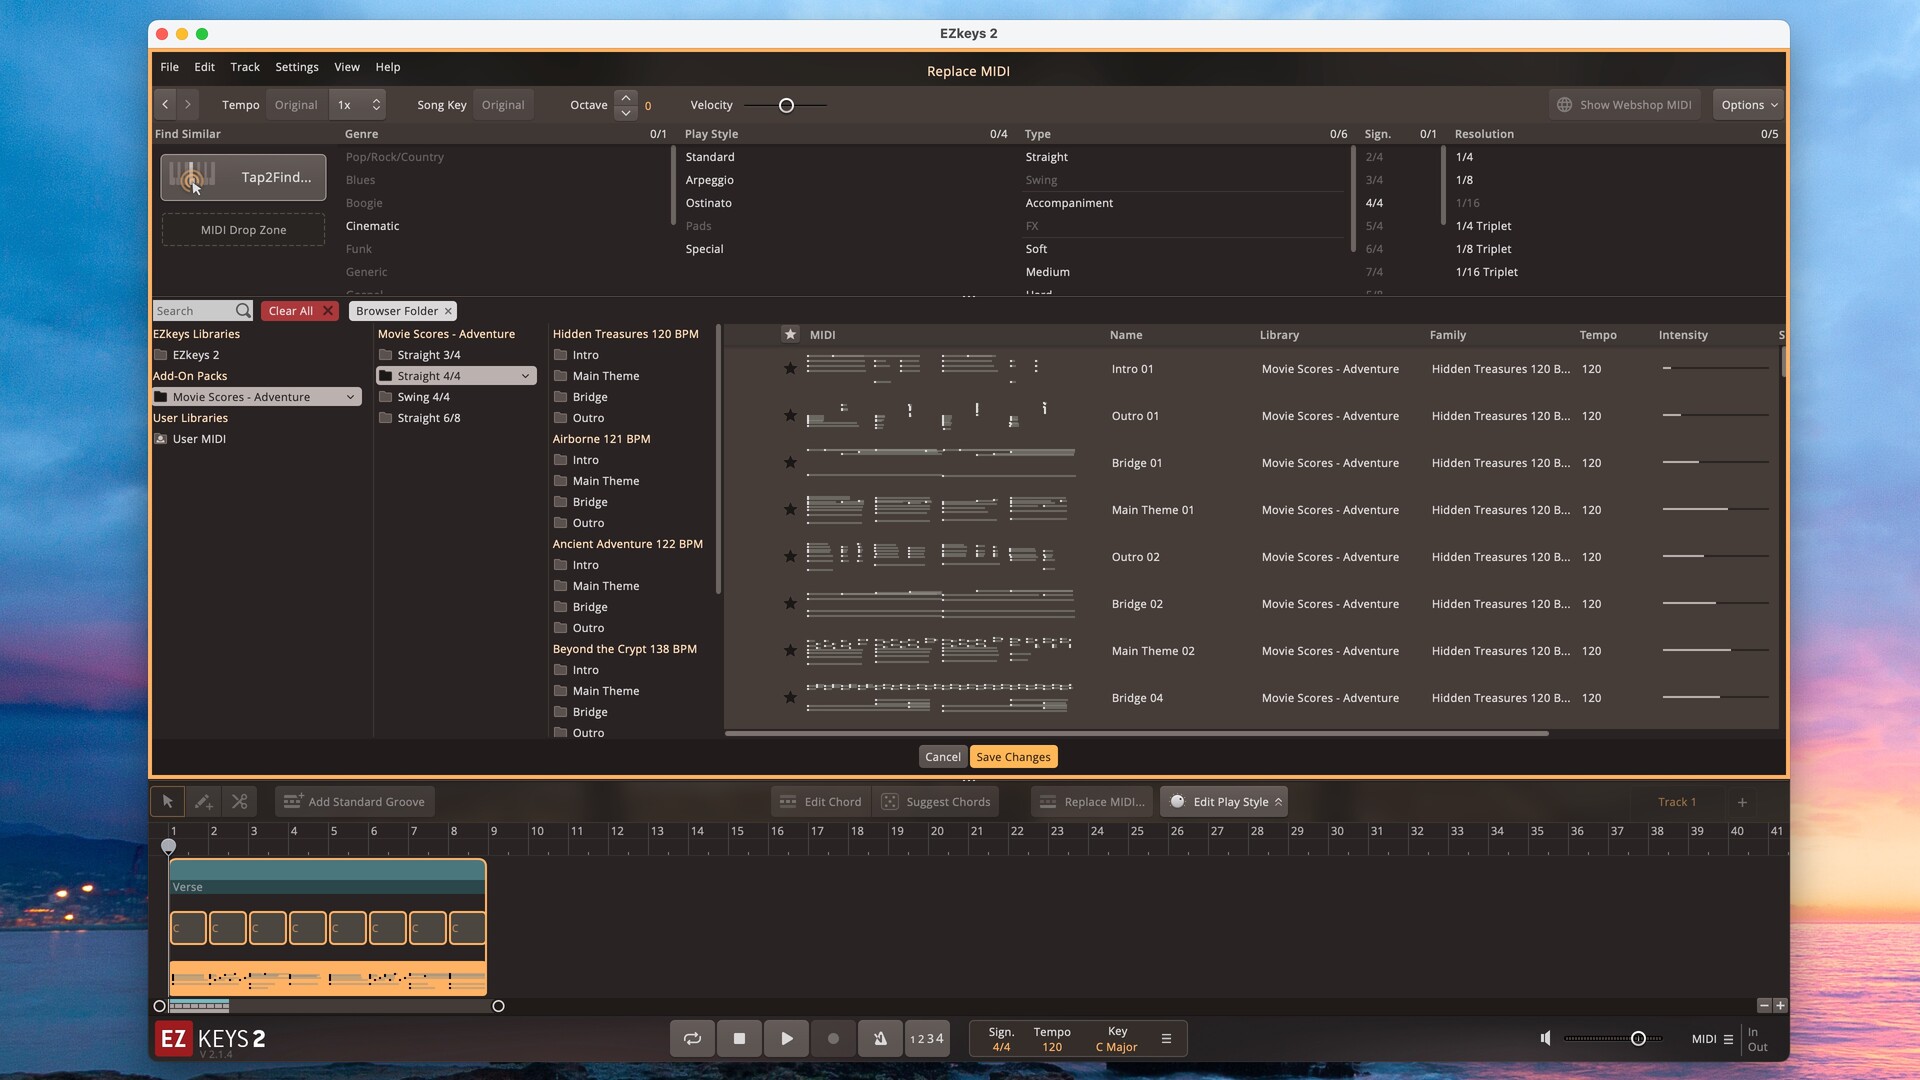
Task: Click the stop playback button
Action: 739,1038
